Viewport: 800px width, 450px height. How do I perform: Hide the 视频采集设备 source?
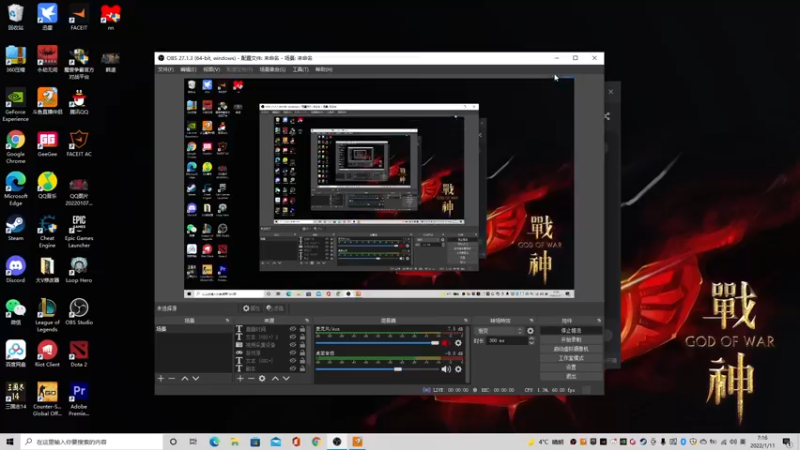tap(293, 345)
